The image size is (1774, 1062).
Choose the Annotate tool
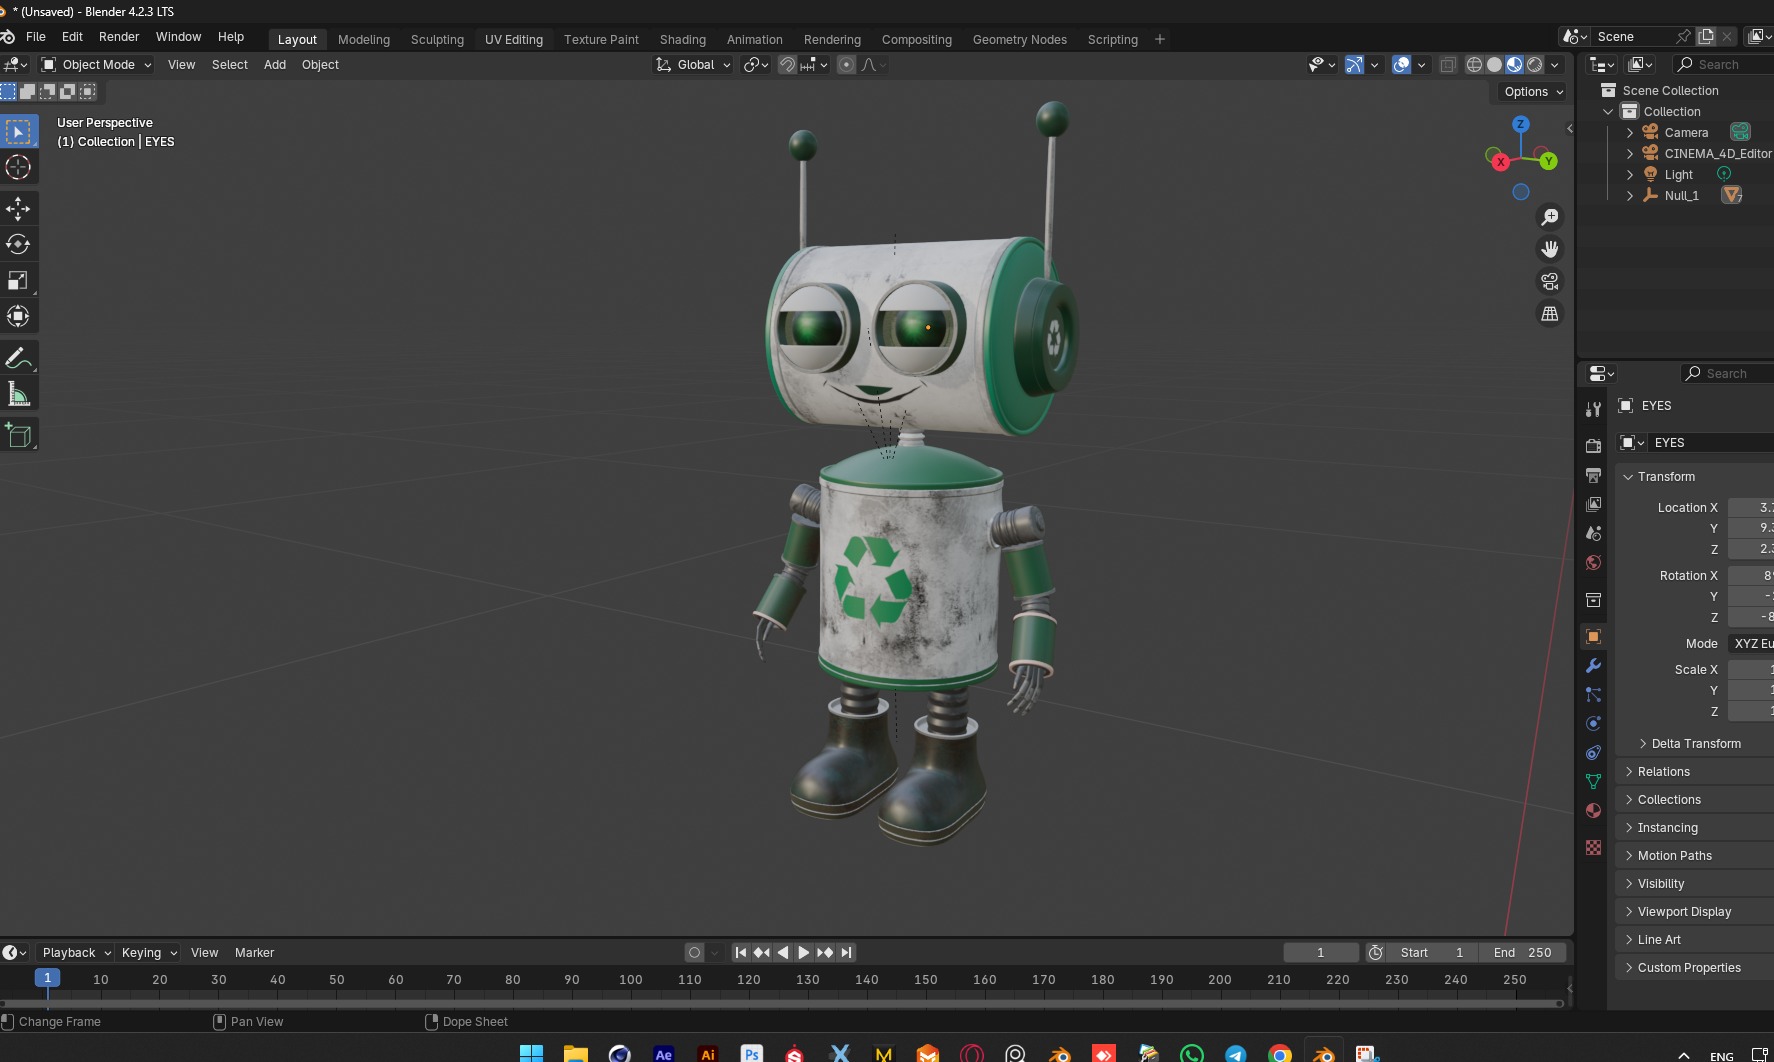click(19, 358)
